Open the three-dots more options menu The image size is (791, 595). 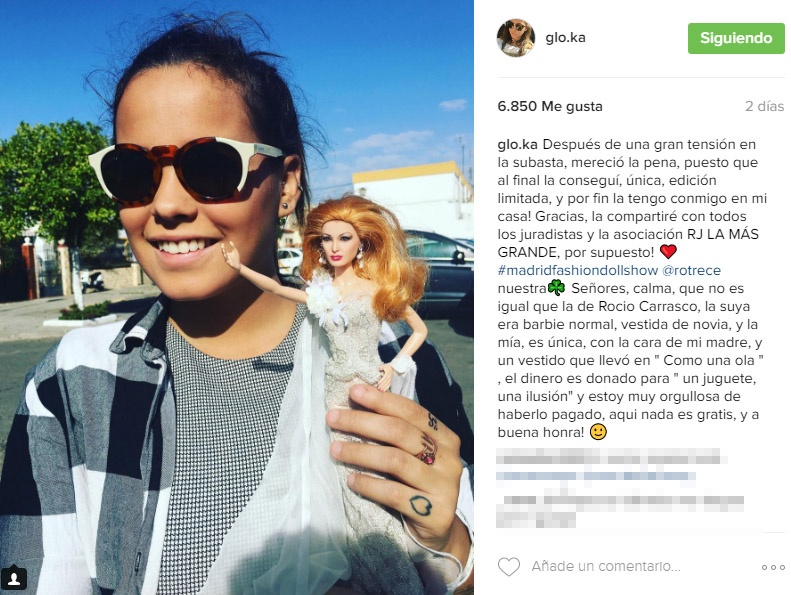point(773,567)
